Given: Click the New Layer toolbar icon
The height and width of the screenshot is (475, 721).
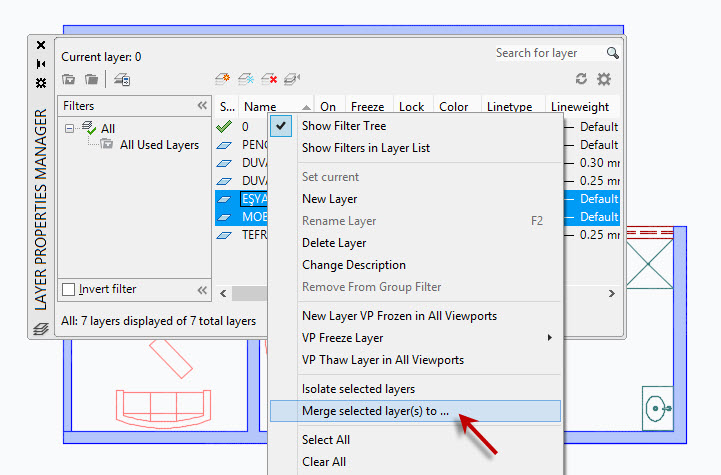Looking at the screenshot, I should pos(223,79).
